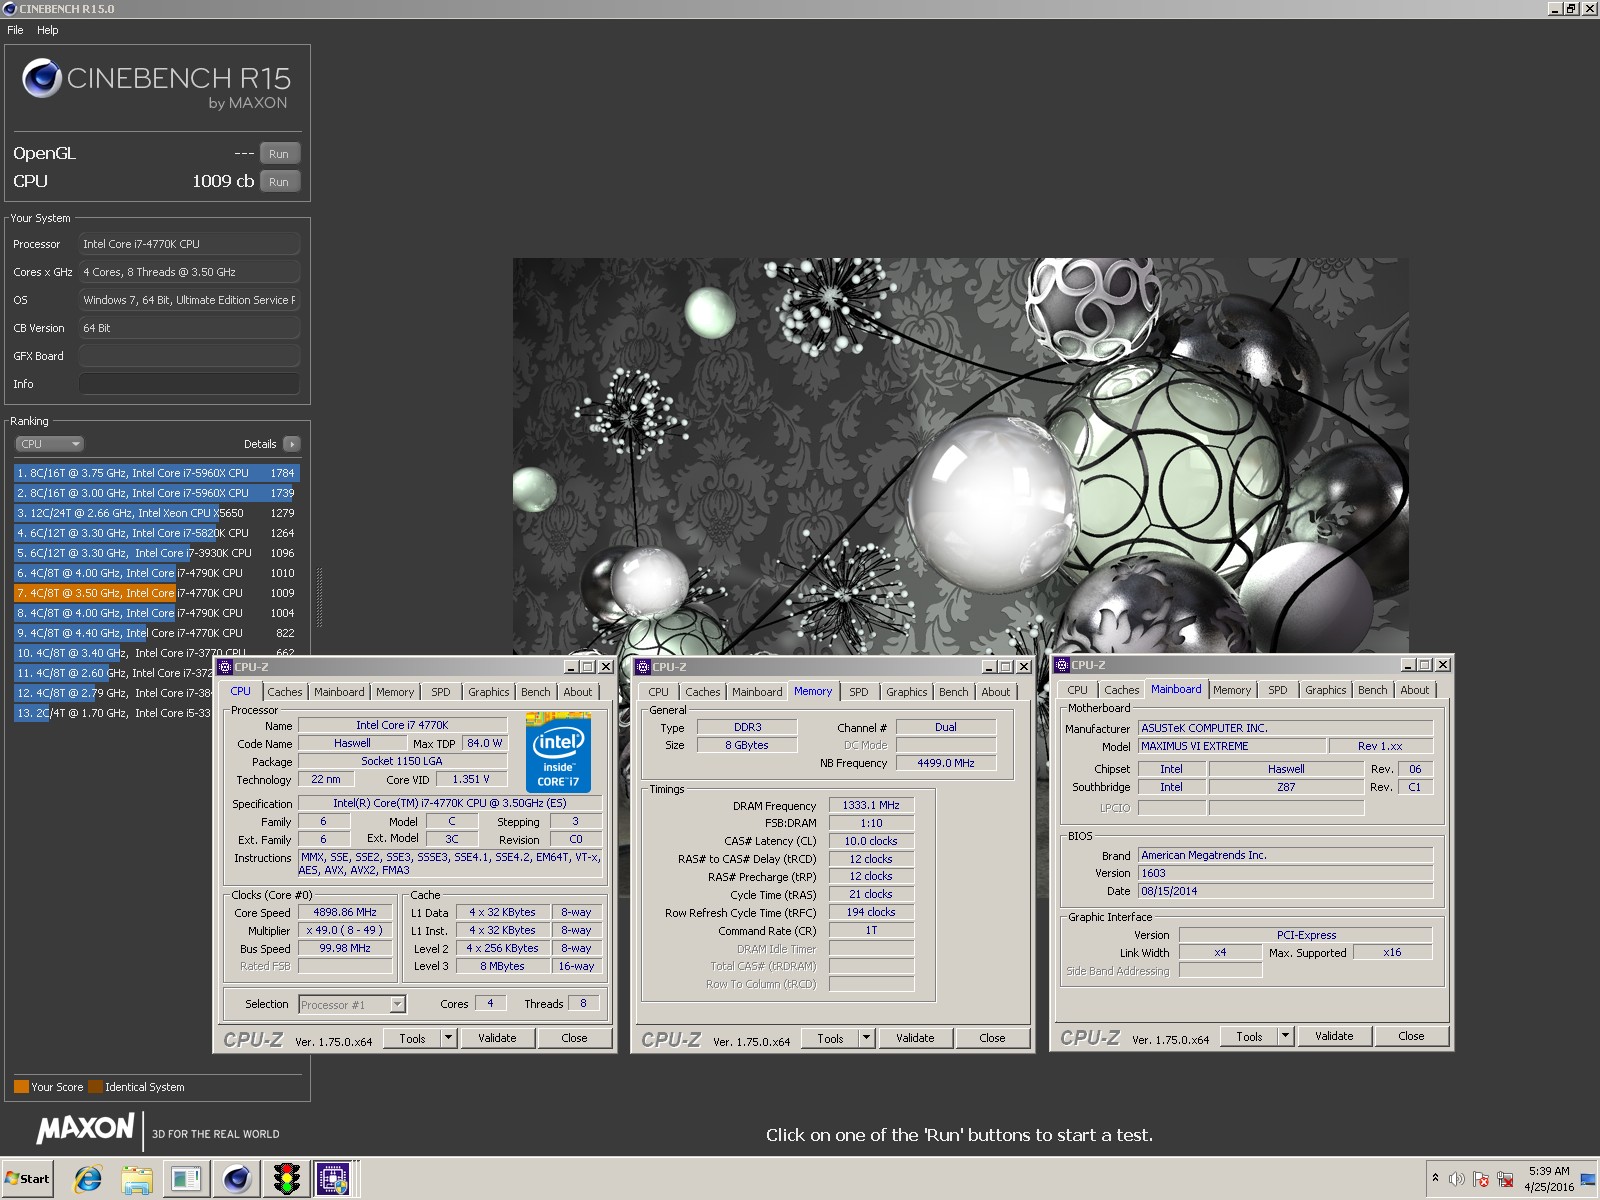Click mainboard model MAXIMUS VI EXTREME
The width and height of the screenshot is (1600, 1200).
(1232, 746)
